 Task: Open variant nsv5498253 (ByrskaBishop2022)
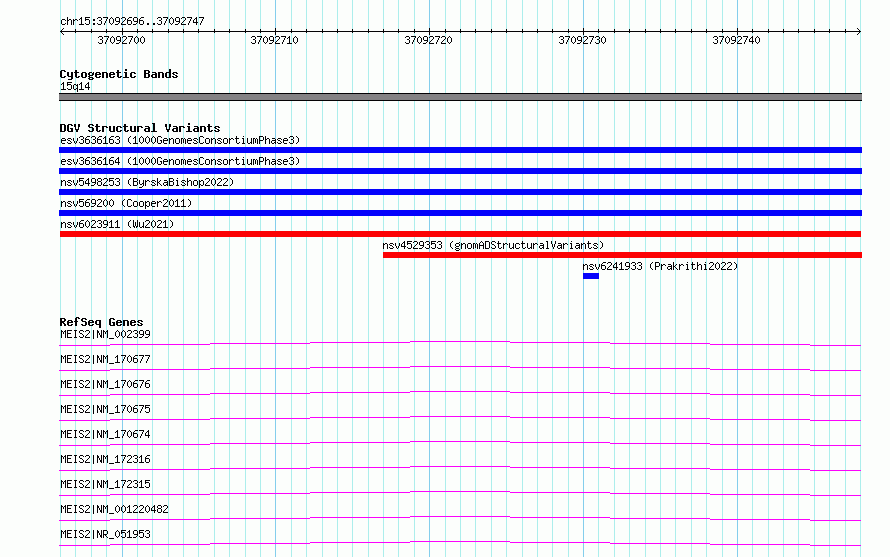point(147,182)
